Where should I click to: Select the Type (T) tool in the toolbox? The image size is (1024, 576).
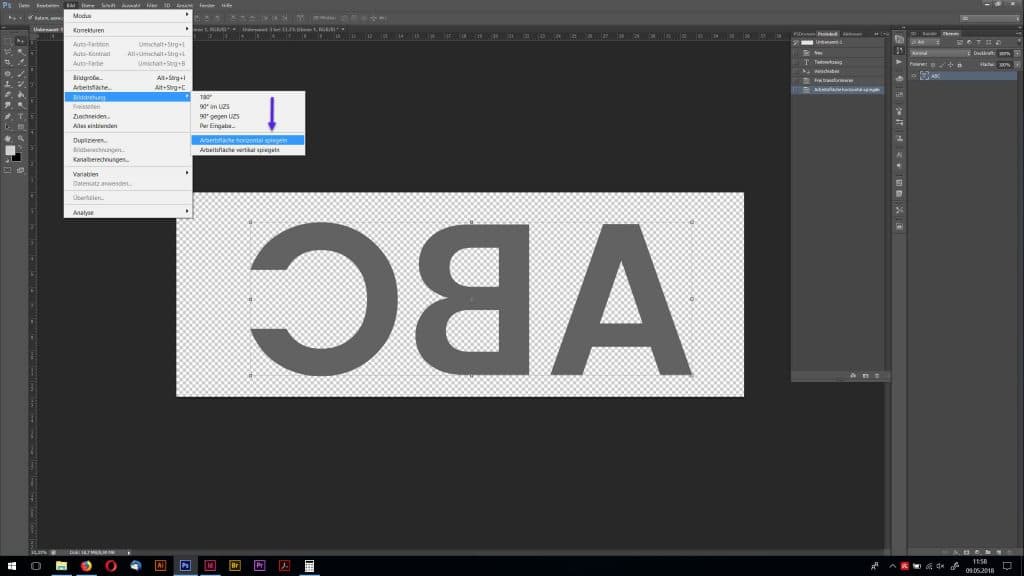[x=21, y=116]
